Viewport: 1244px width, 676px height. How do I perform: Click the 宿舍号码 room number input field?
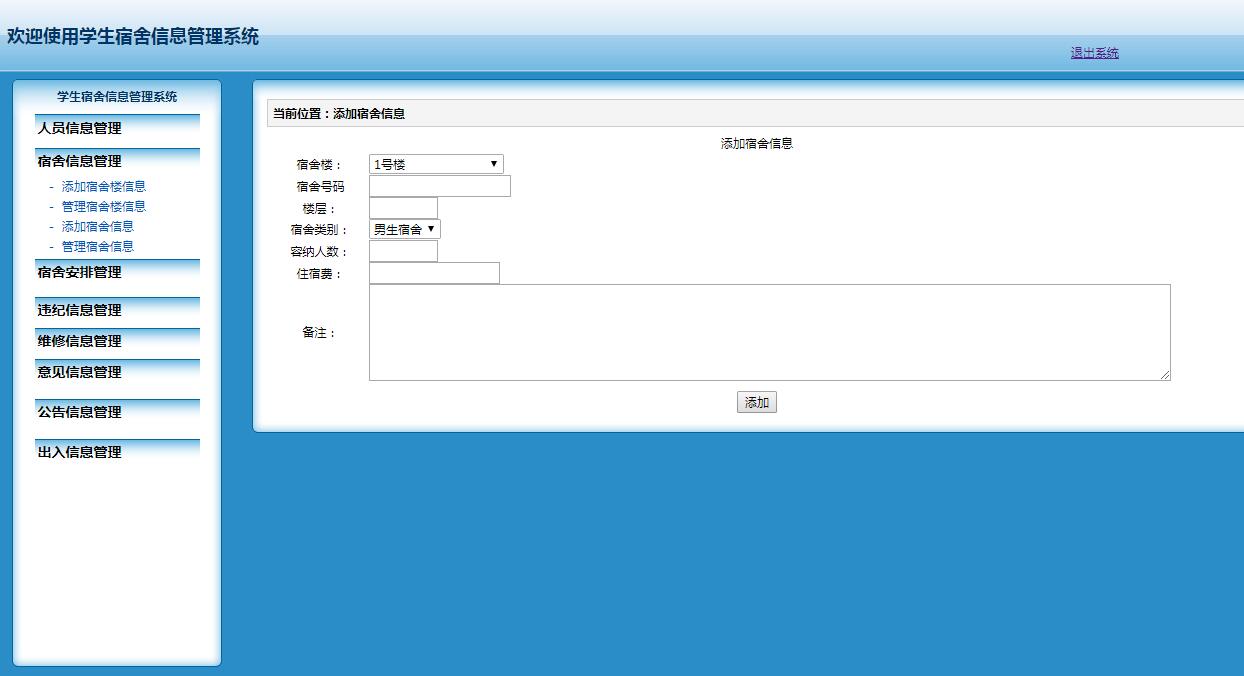pos(438,185)
